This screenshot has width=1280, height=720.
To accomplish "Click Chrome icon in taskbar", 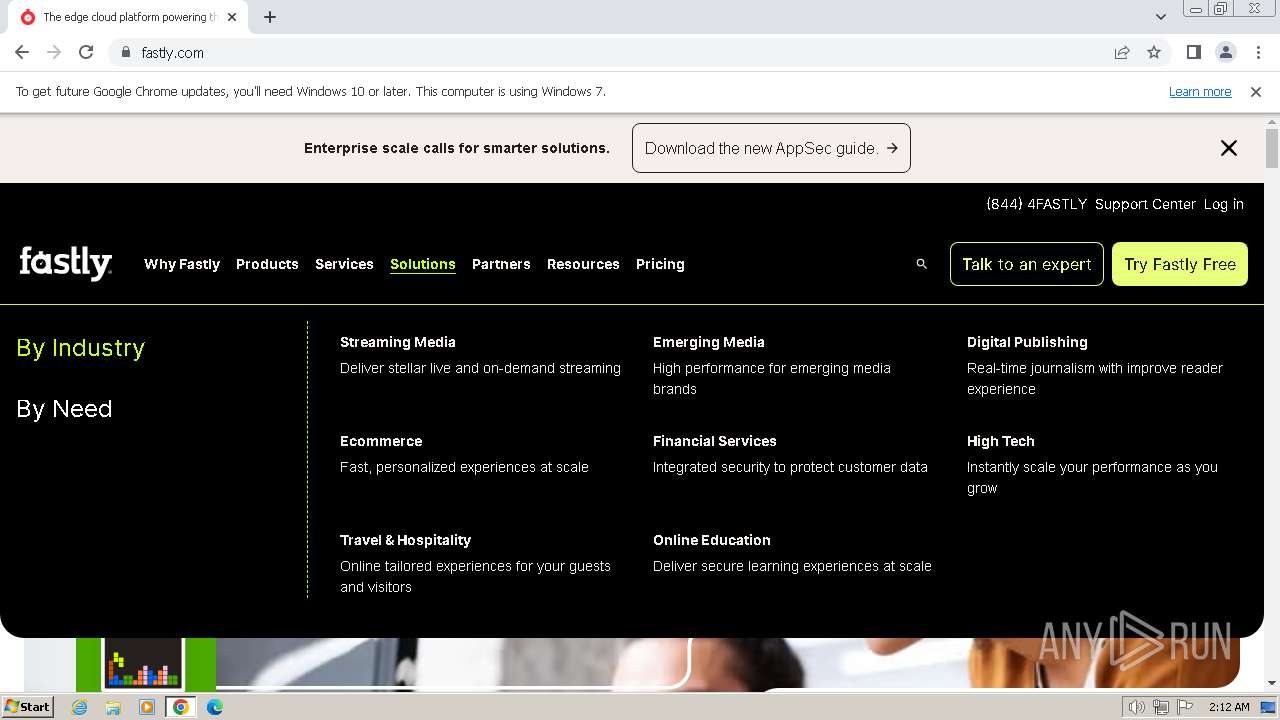I will [181, 707].
